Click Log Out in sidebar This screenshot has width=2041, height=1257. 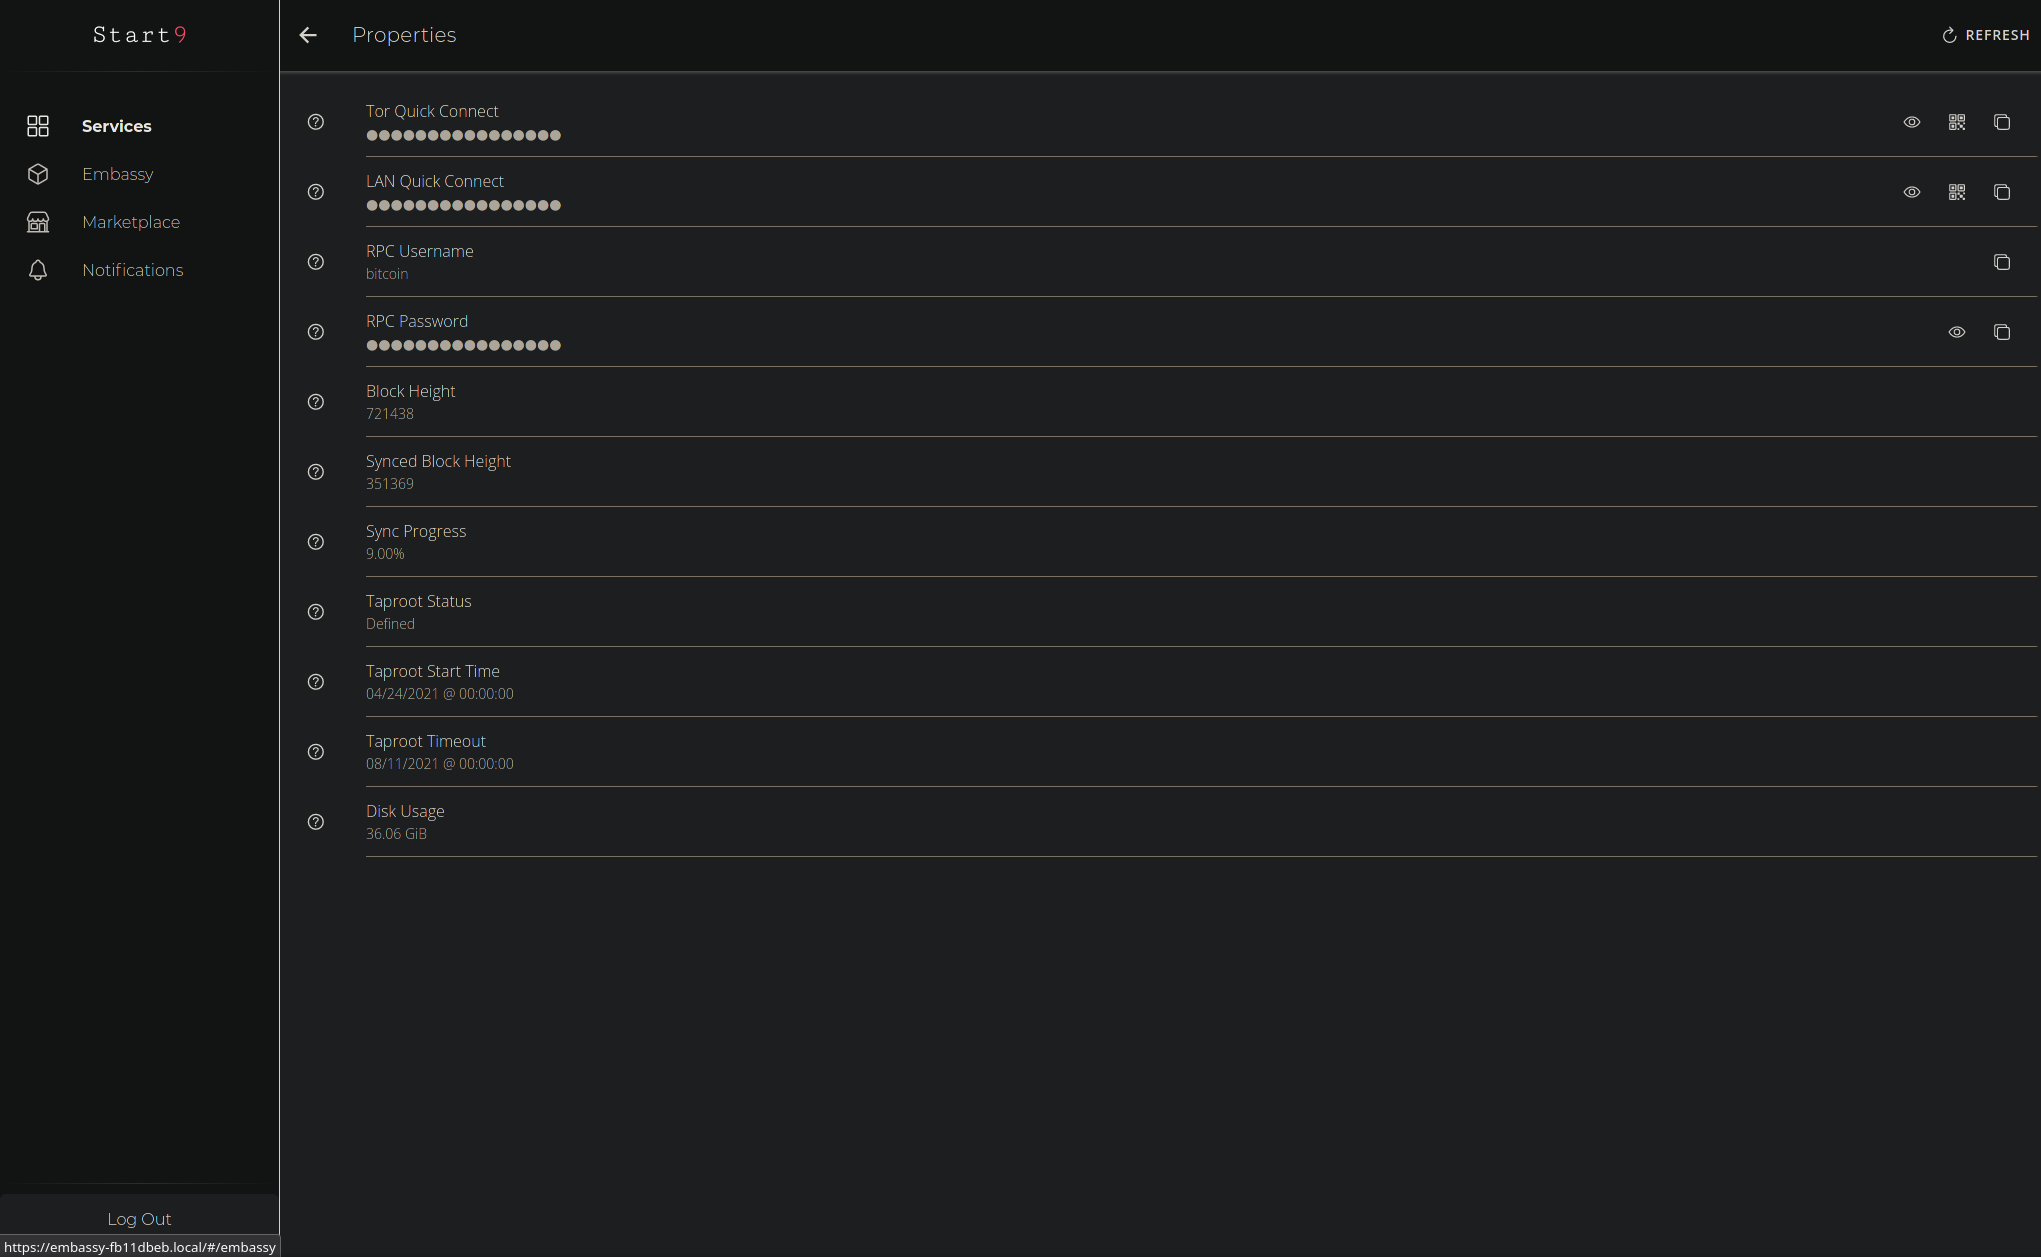(x=139, y=1218)
